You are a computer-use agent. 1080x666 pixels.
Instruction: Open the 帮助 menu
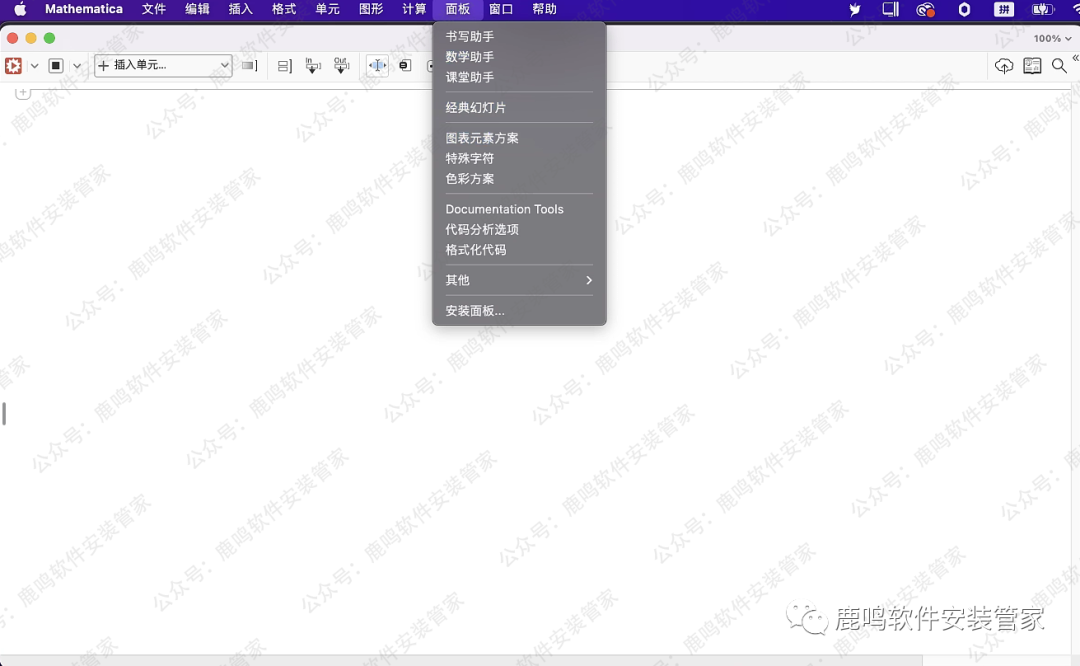pos(544,9)
